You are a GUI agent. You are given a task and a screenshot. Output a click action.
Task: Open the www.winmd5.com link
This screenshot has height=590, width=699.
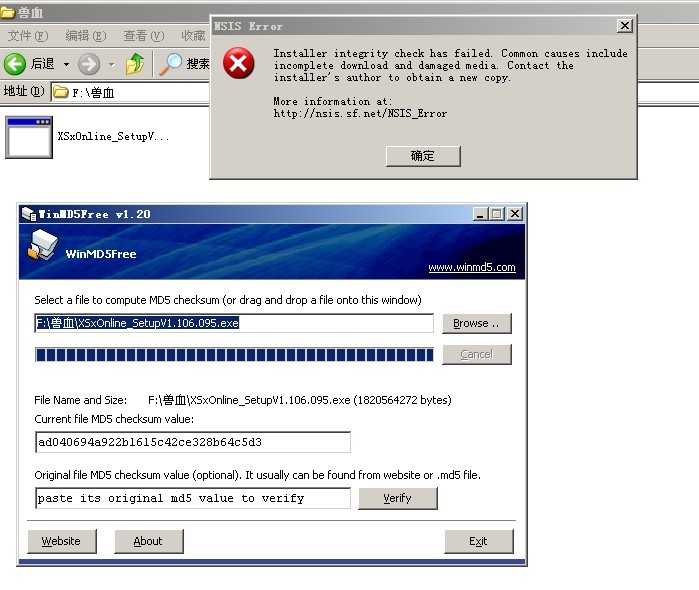[x=471, y=267]
